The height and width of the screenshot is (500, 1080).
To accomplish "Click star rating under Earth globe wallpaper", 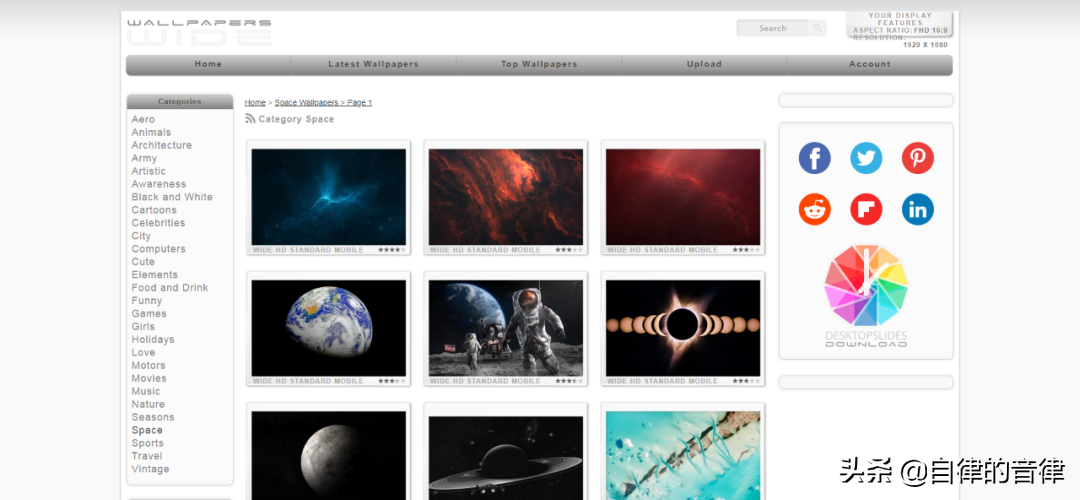I will pos(392,381).
